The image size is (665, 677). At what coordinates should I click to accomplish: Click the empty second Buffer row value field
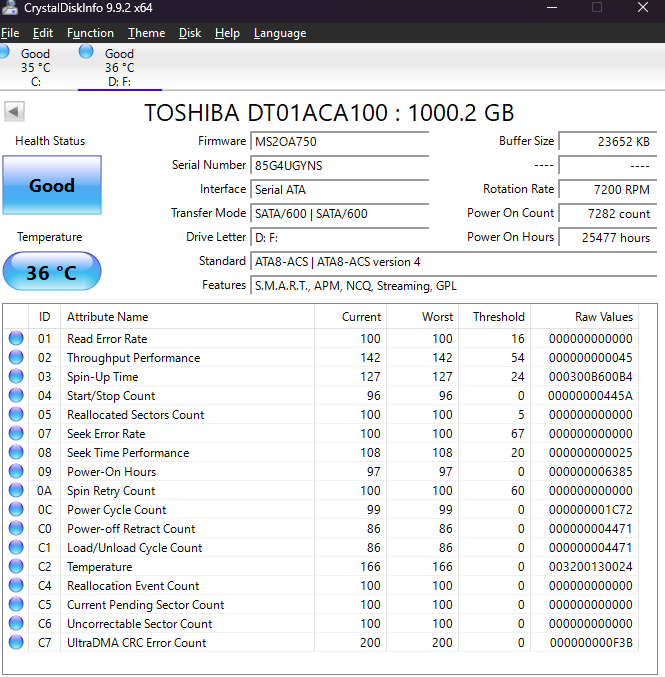click(608, 166)
